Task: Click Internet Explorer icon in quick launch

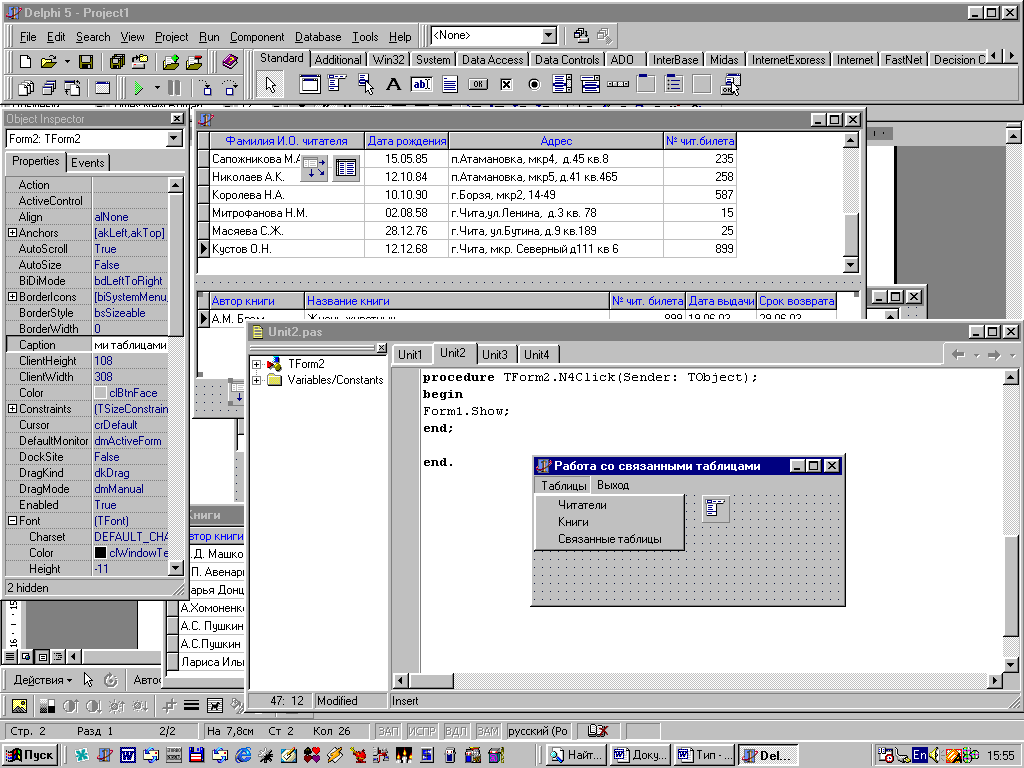Action: click(x=243, y=755)
